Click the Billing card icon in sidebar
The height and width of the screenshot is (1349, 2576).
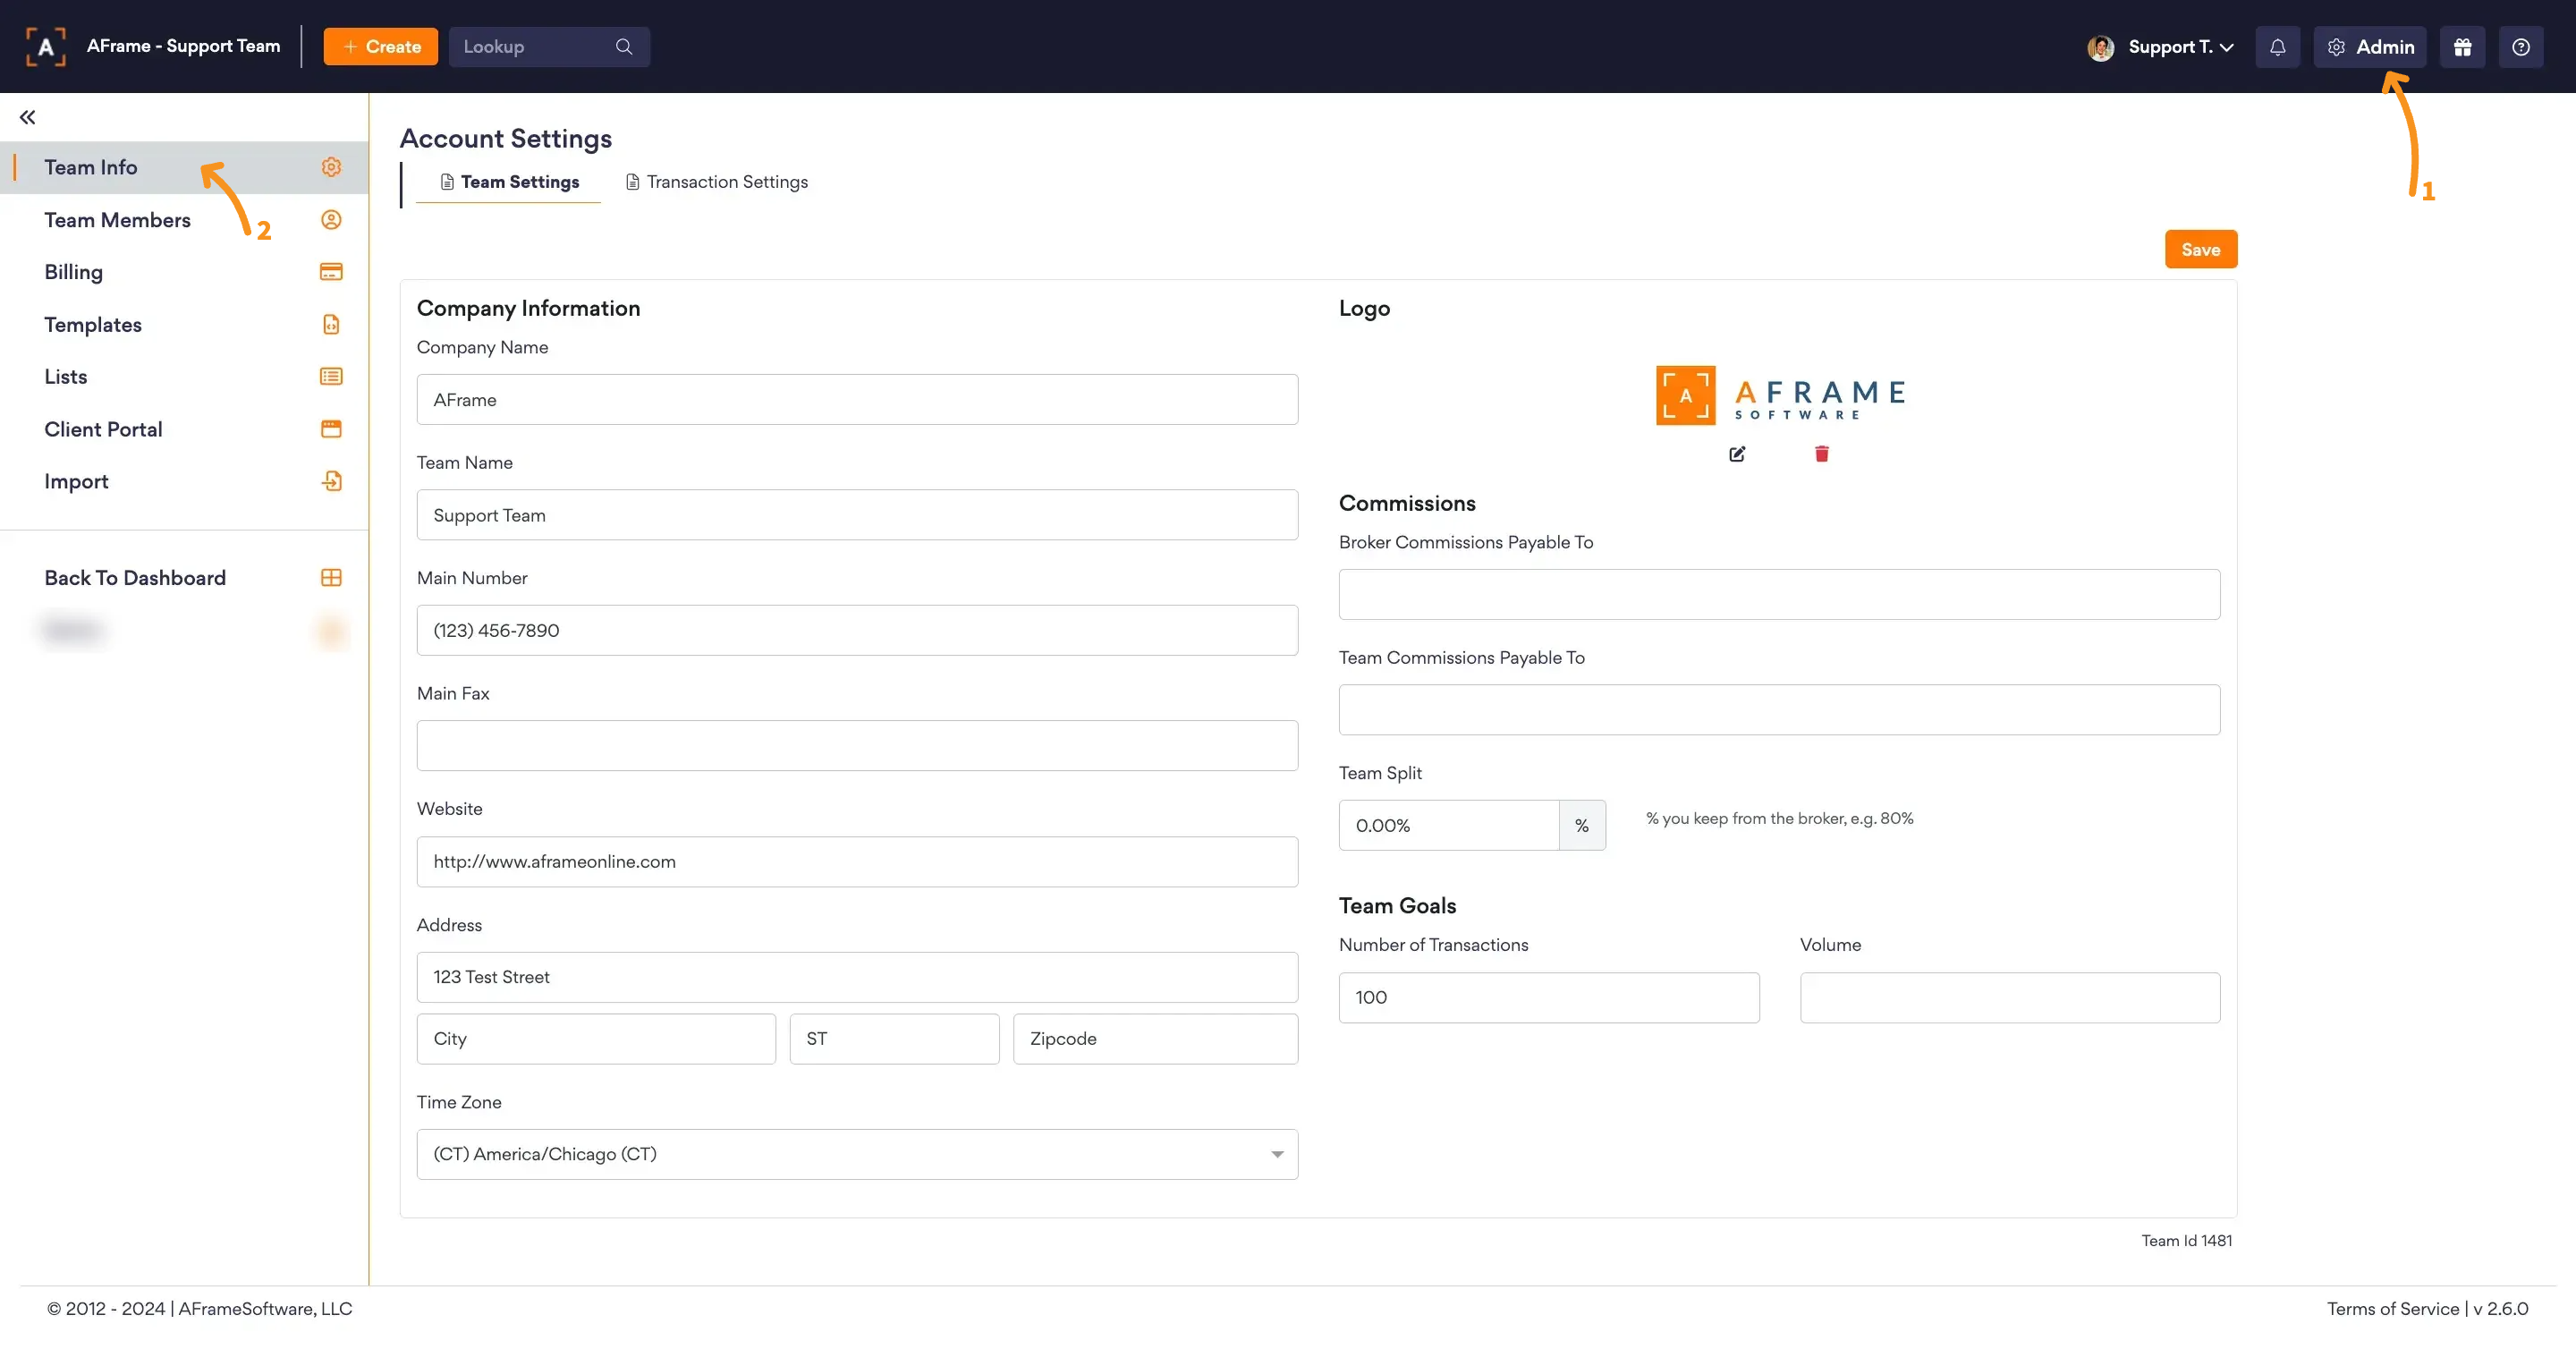[331, 272]
